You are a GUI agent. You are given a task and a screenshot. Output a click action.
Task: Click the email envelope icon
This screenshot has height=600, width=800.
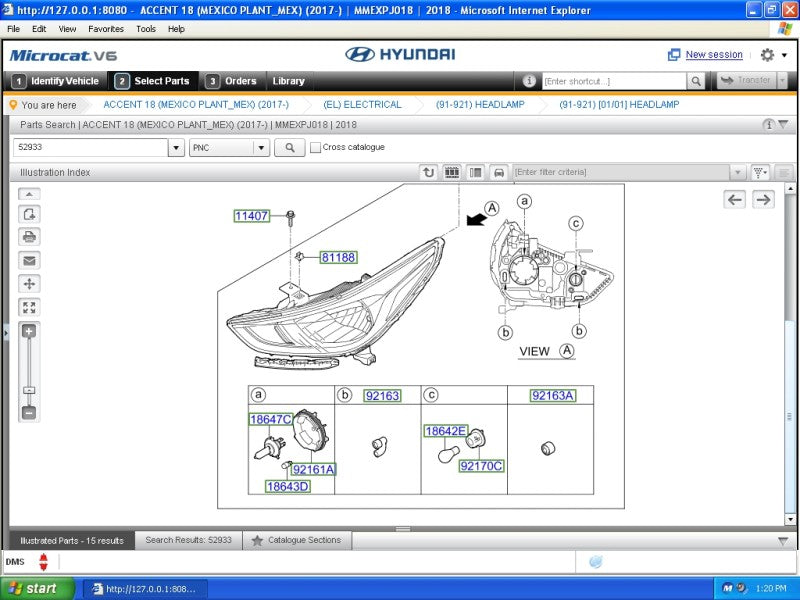click(29, 260)
